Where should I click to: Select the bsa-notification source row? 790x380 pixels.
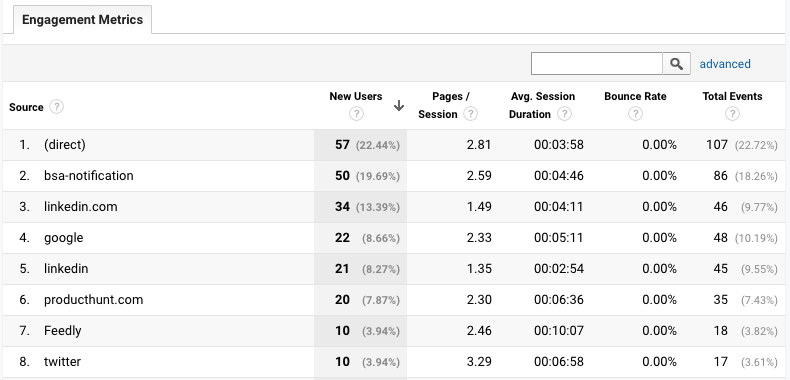(x=394, y=176)
